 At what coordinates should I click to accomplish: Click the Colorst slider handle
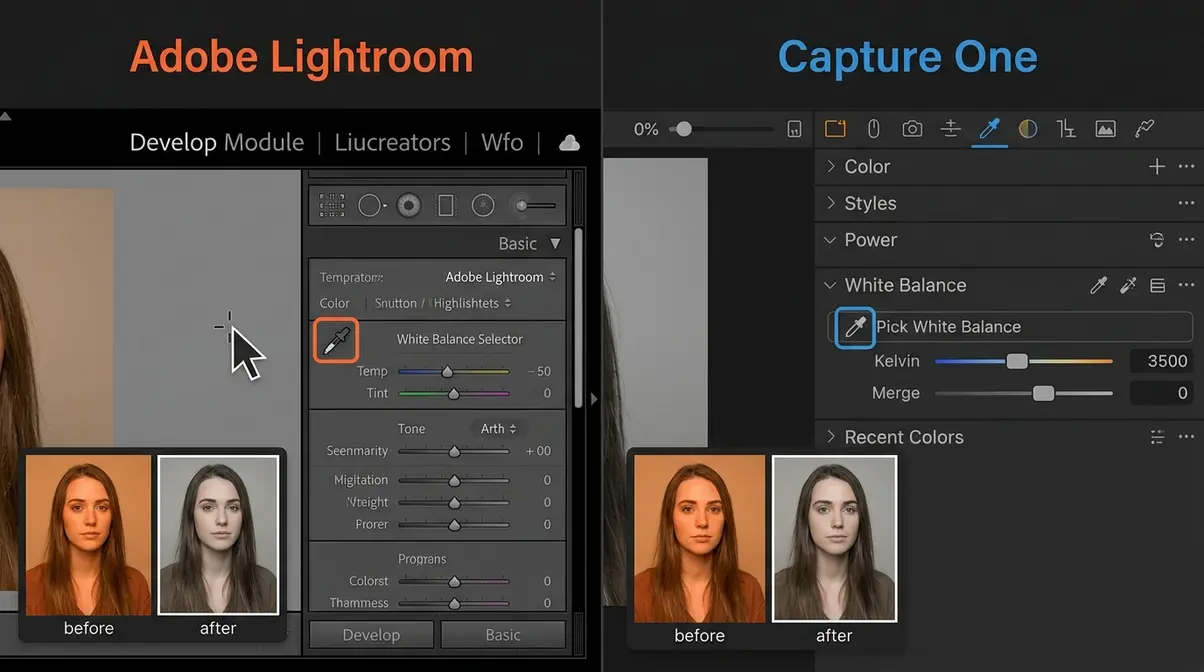click(x=454, y=582)
